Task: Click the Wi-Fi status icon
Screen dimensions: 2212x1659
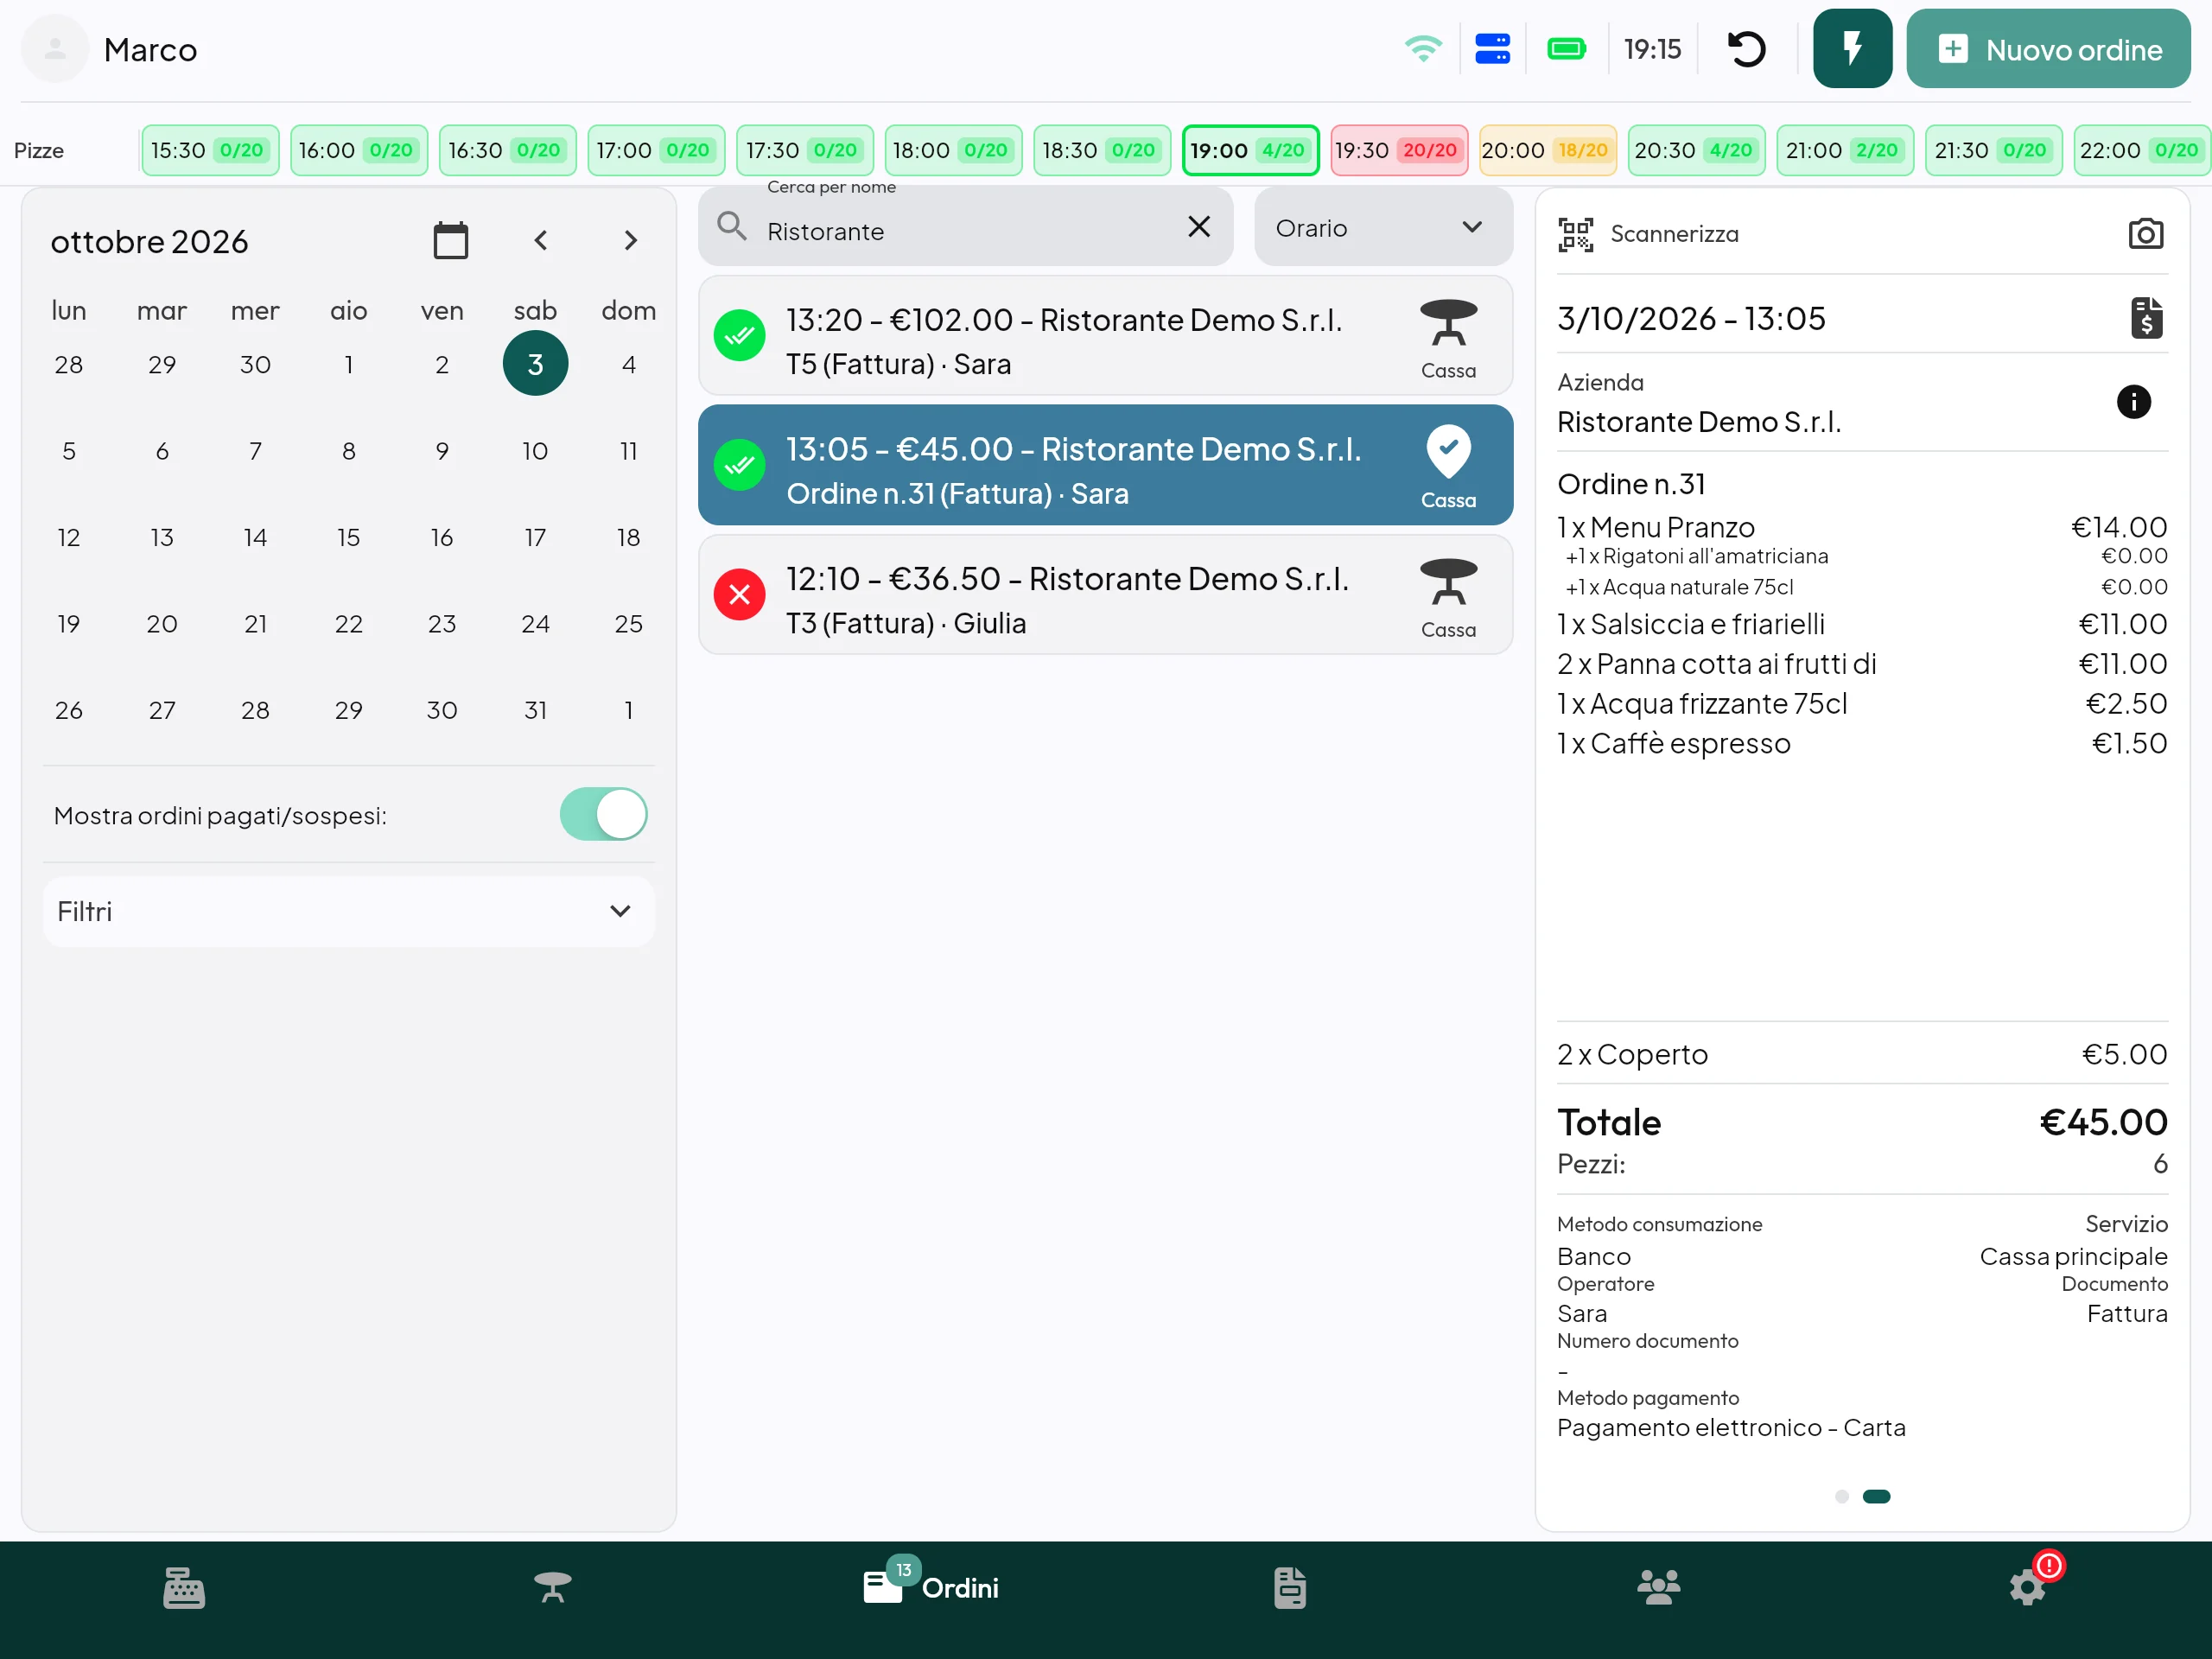Action: 1422,49
